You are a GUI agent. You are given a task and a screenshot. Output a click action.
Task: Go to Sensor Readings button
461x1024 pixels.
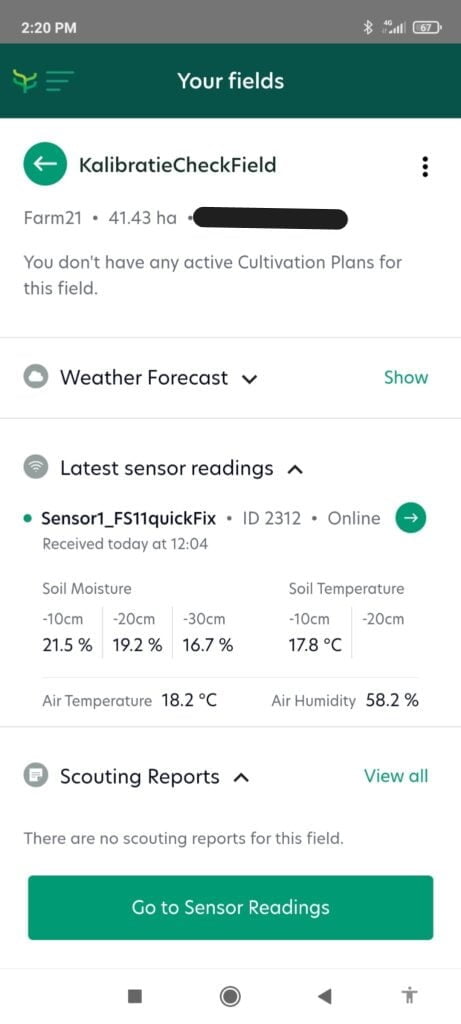pyautogui.click(x=230, y=907)
